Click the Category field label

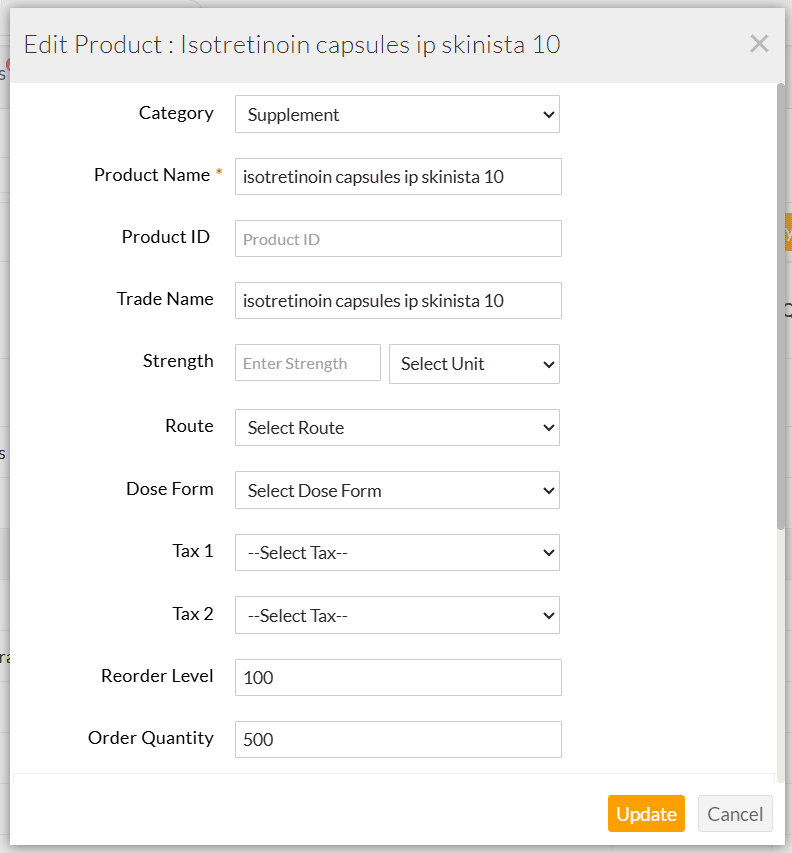(x=176, y=113)
